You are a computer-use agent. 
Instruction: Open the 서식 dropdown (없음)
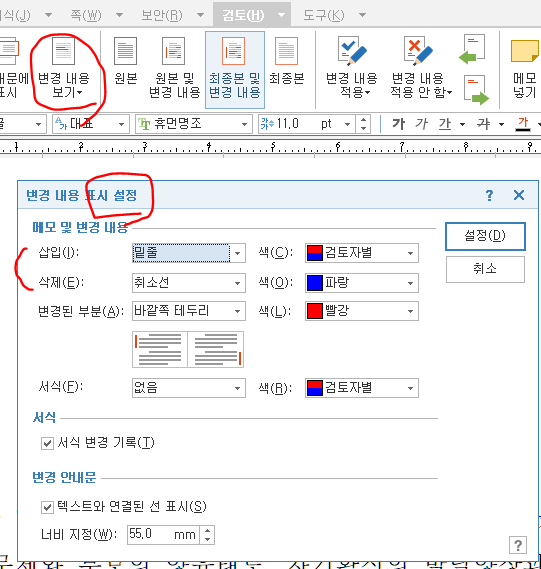point(189,388)
